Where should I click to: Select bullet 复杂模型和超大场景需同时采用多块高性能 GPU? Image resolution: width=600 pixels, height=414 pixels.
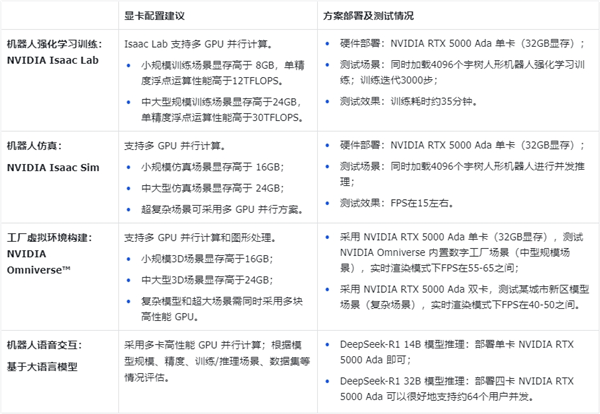[222, 309]
